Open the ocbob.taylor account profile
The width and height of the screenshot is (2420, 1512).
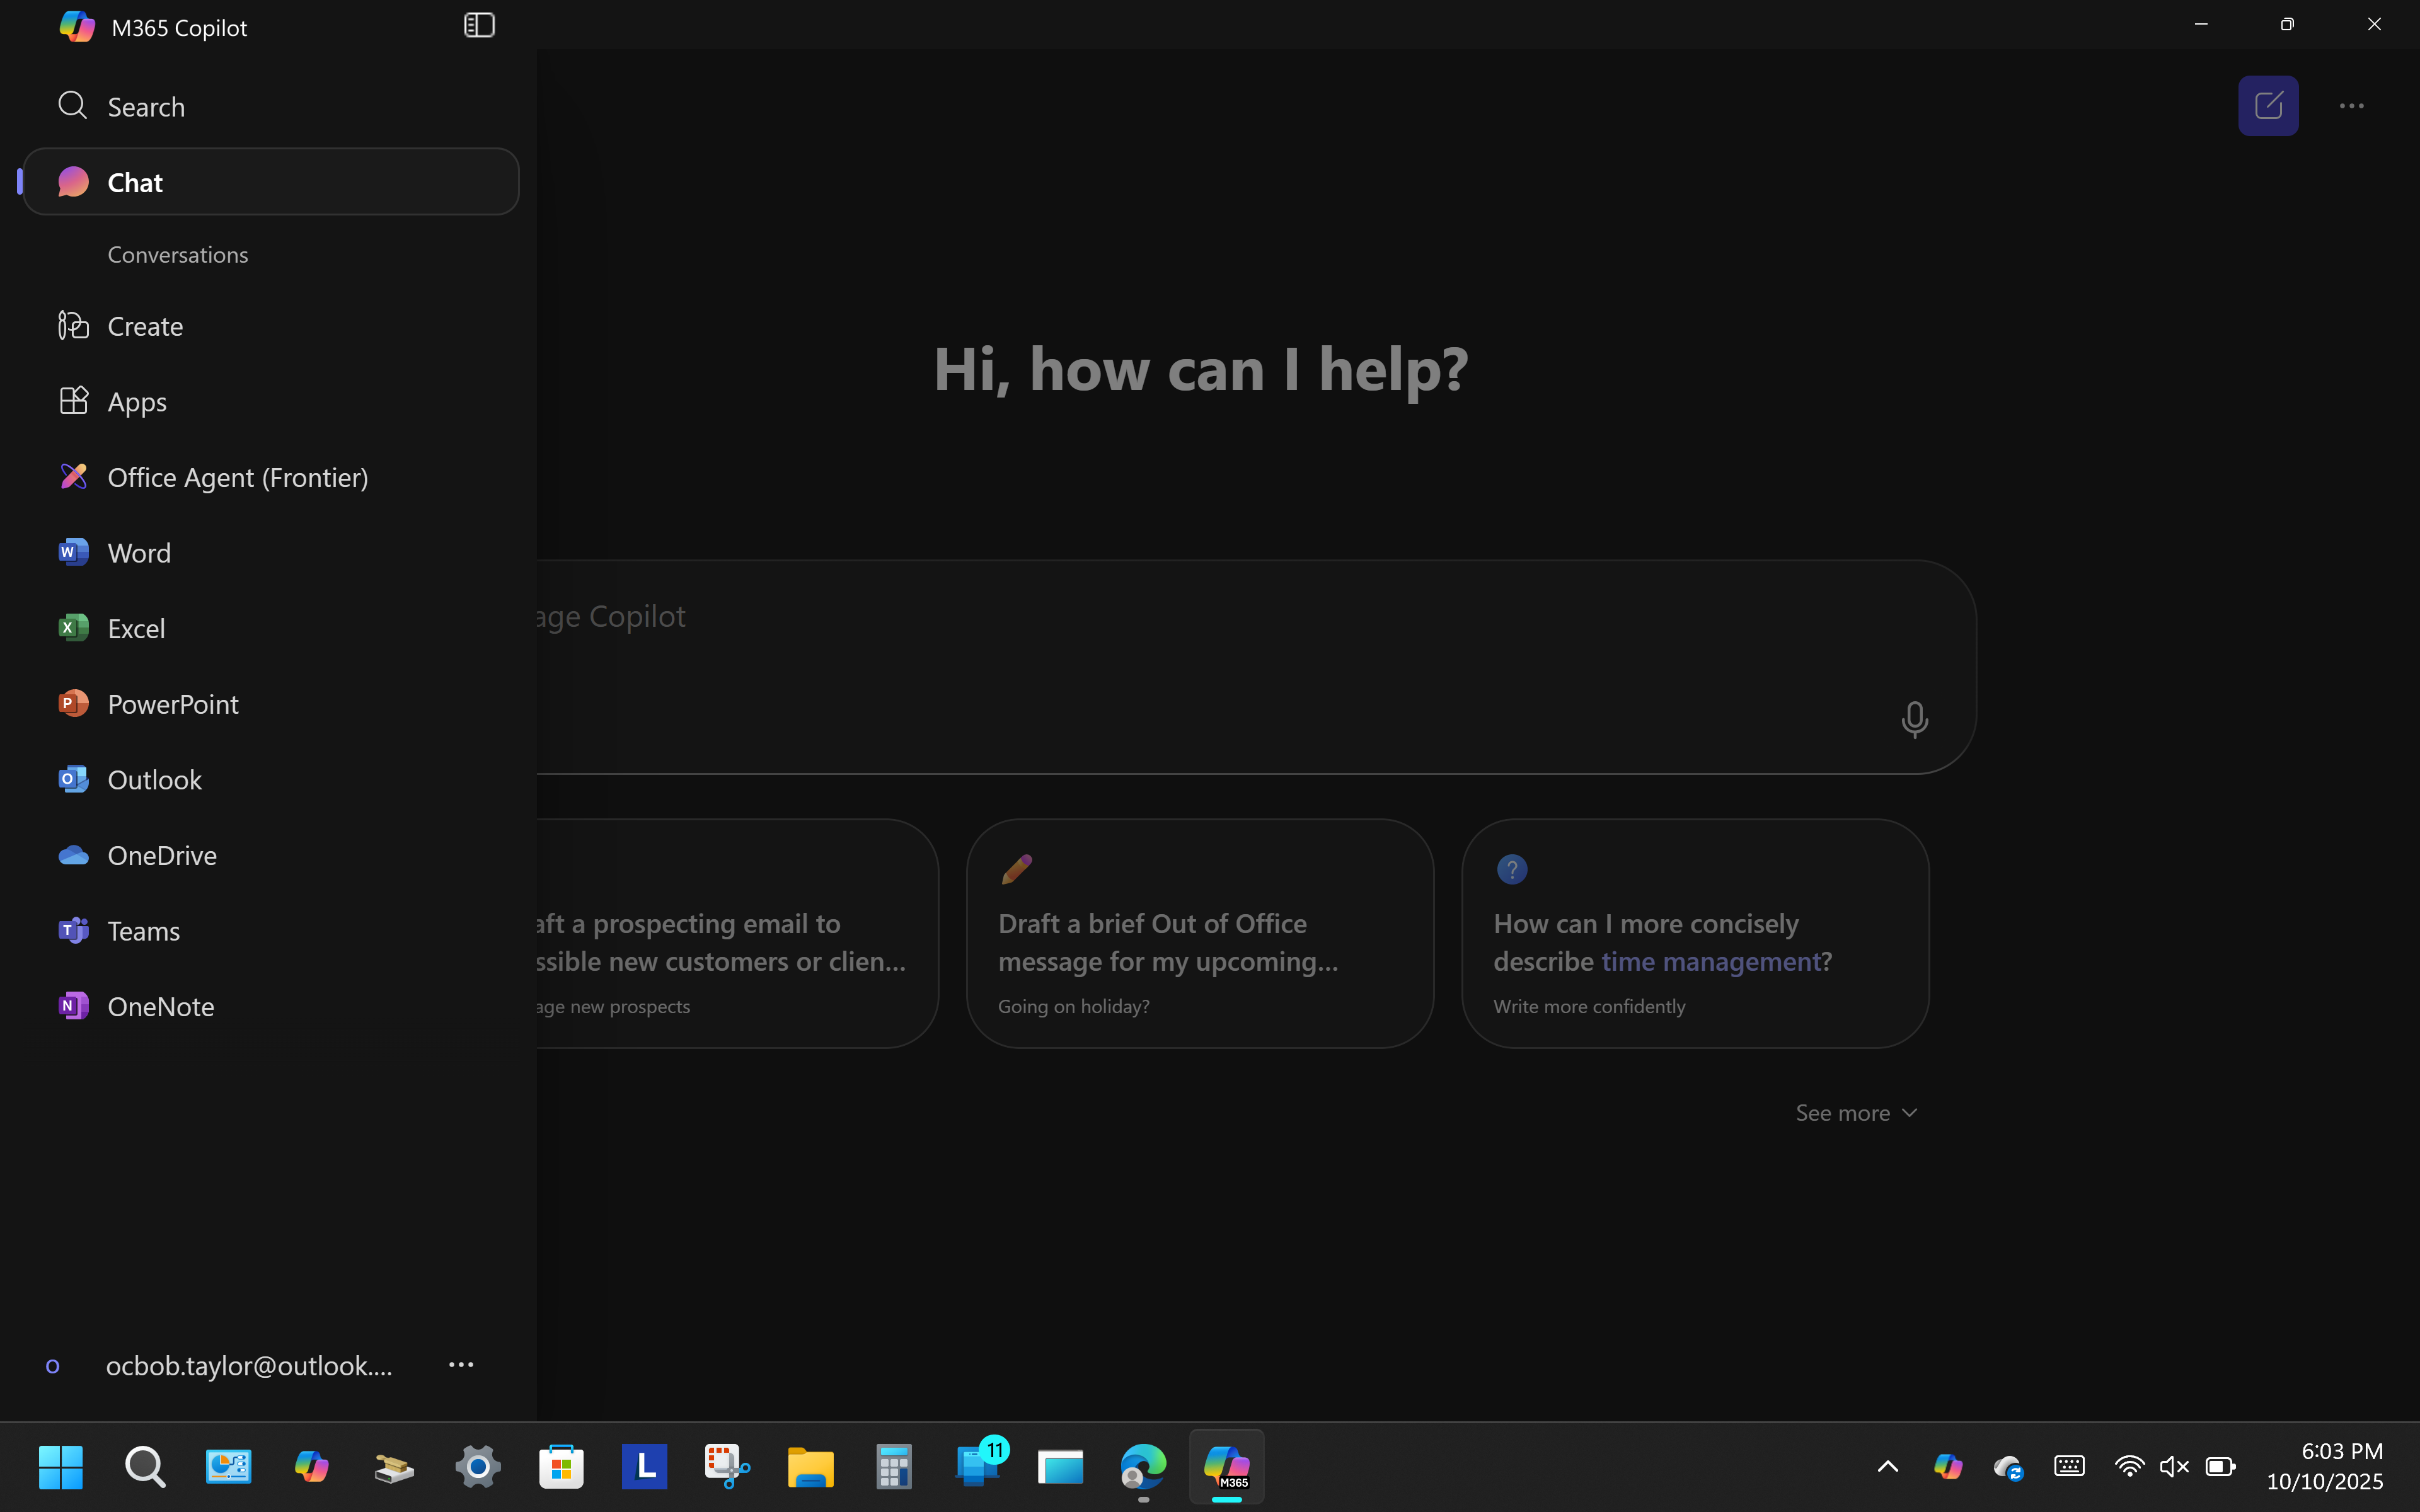pos(220,1366)
